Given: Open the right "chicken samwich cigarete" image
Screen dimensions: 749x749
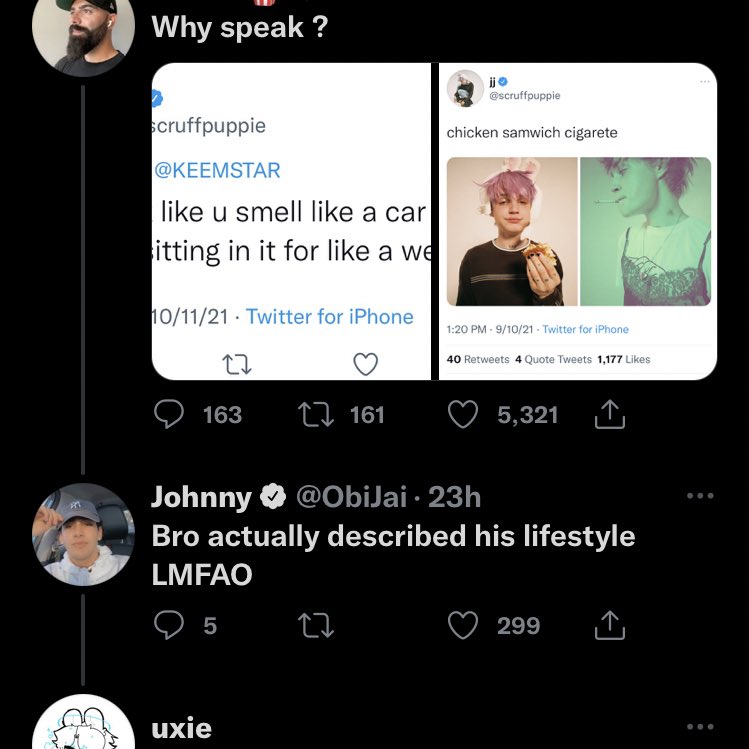Looking at the screenshot, I should [x=578, y=221].
